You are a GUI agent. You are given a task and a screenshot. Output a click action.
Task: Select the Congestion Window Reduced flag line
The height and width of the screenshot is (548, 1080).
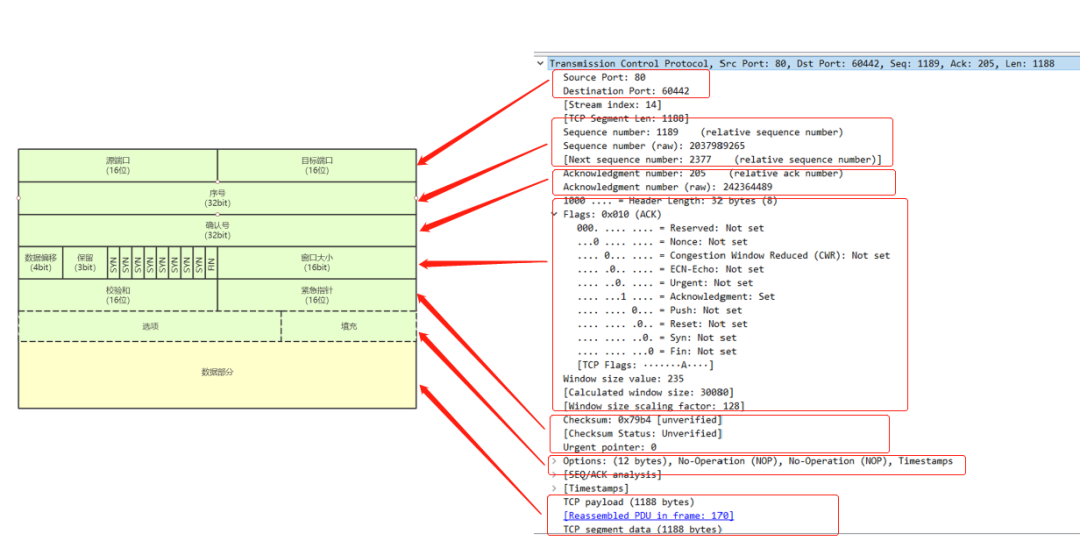(732, 256)
